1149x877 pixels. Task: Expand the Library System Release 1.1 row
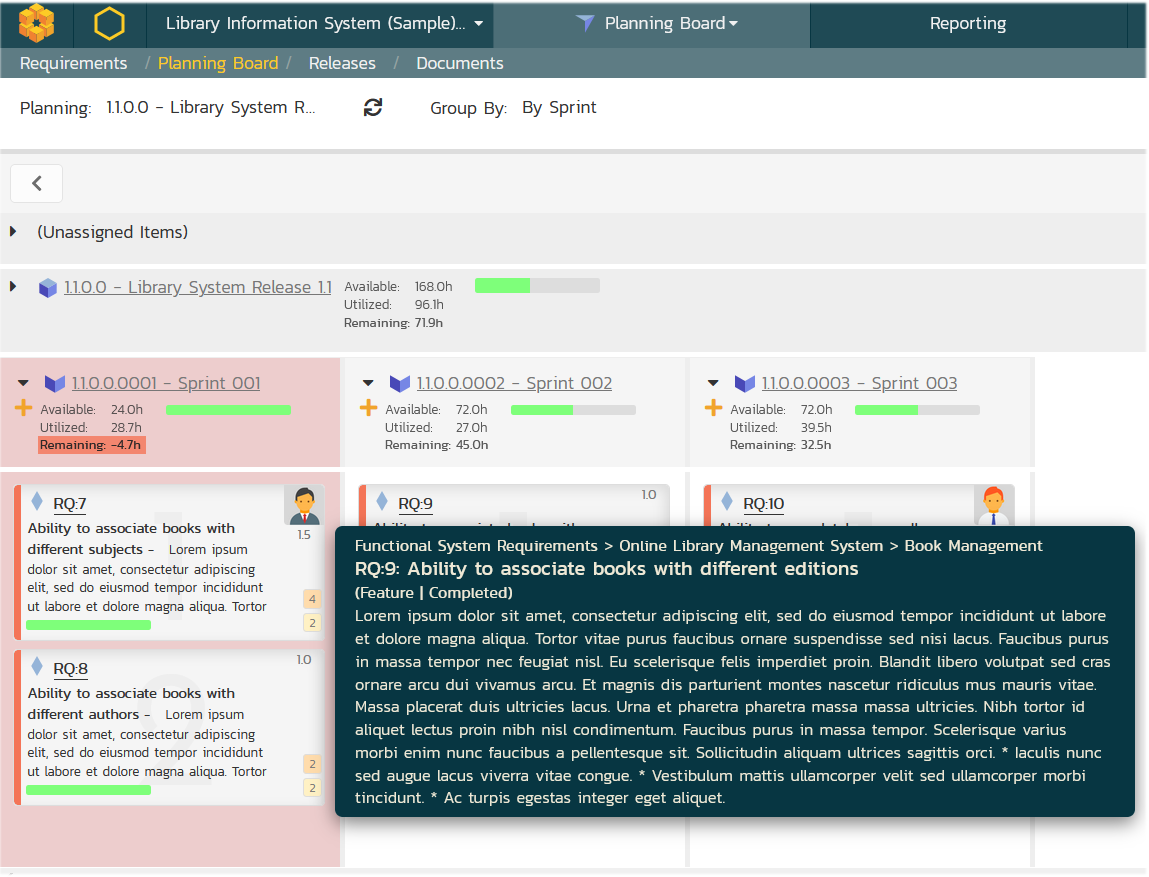click(14, 287)
